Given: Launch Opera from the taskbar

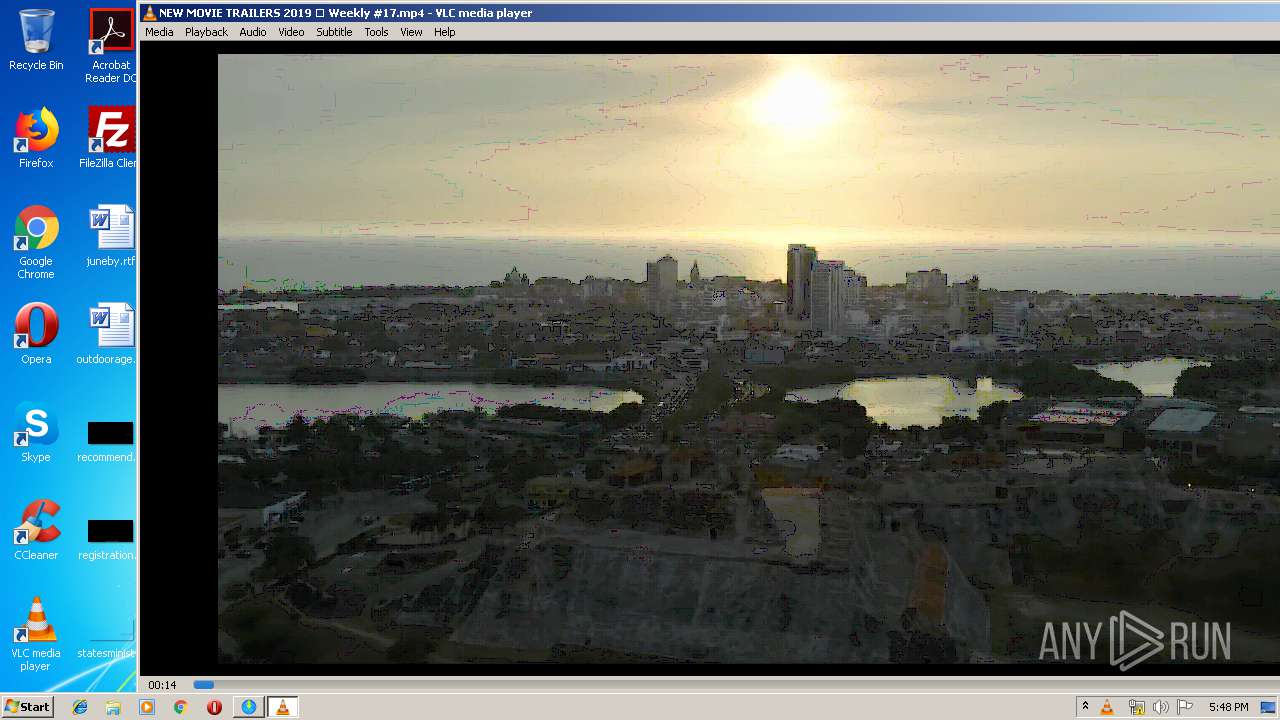Looking at the screenshot, I should point(214,707).
